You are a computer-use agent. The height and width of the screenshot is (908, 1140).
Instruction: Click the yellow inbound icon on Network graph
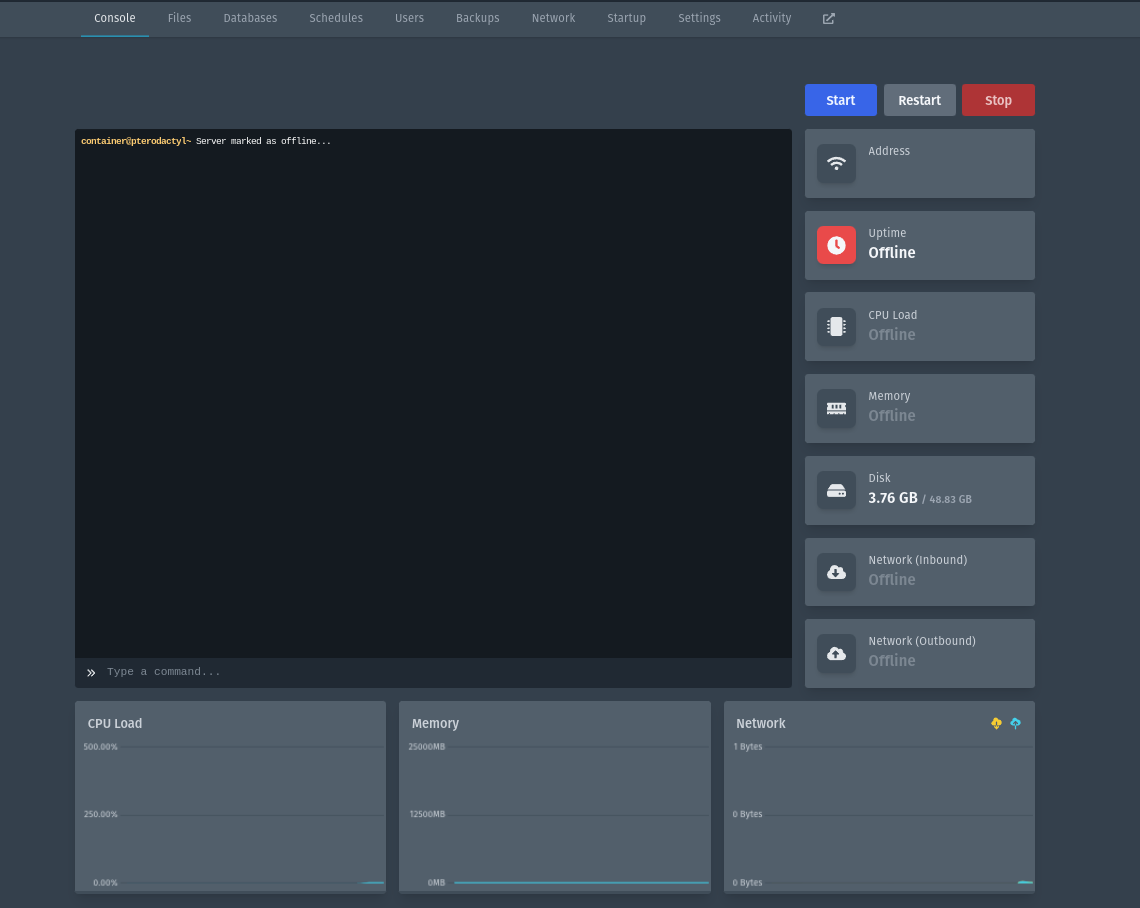(x=996, y=723)
